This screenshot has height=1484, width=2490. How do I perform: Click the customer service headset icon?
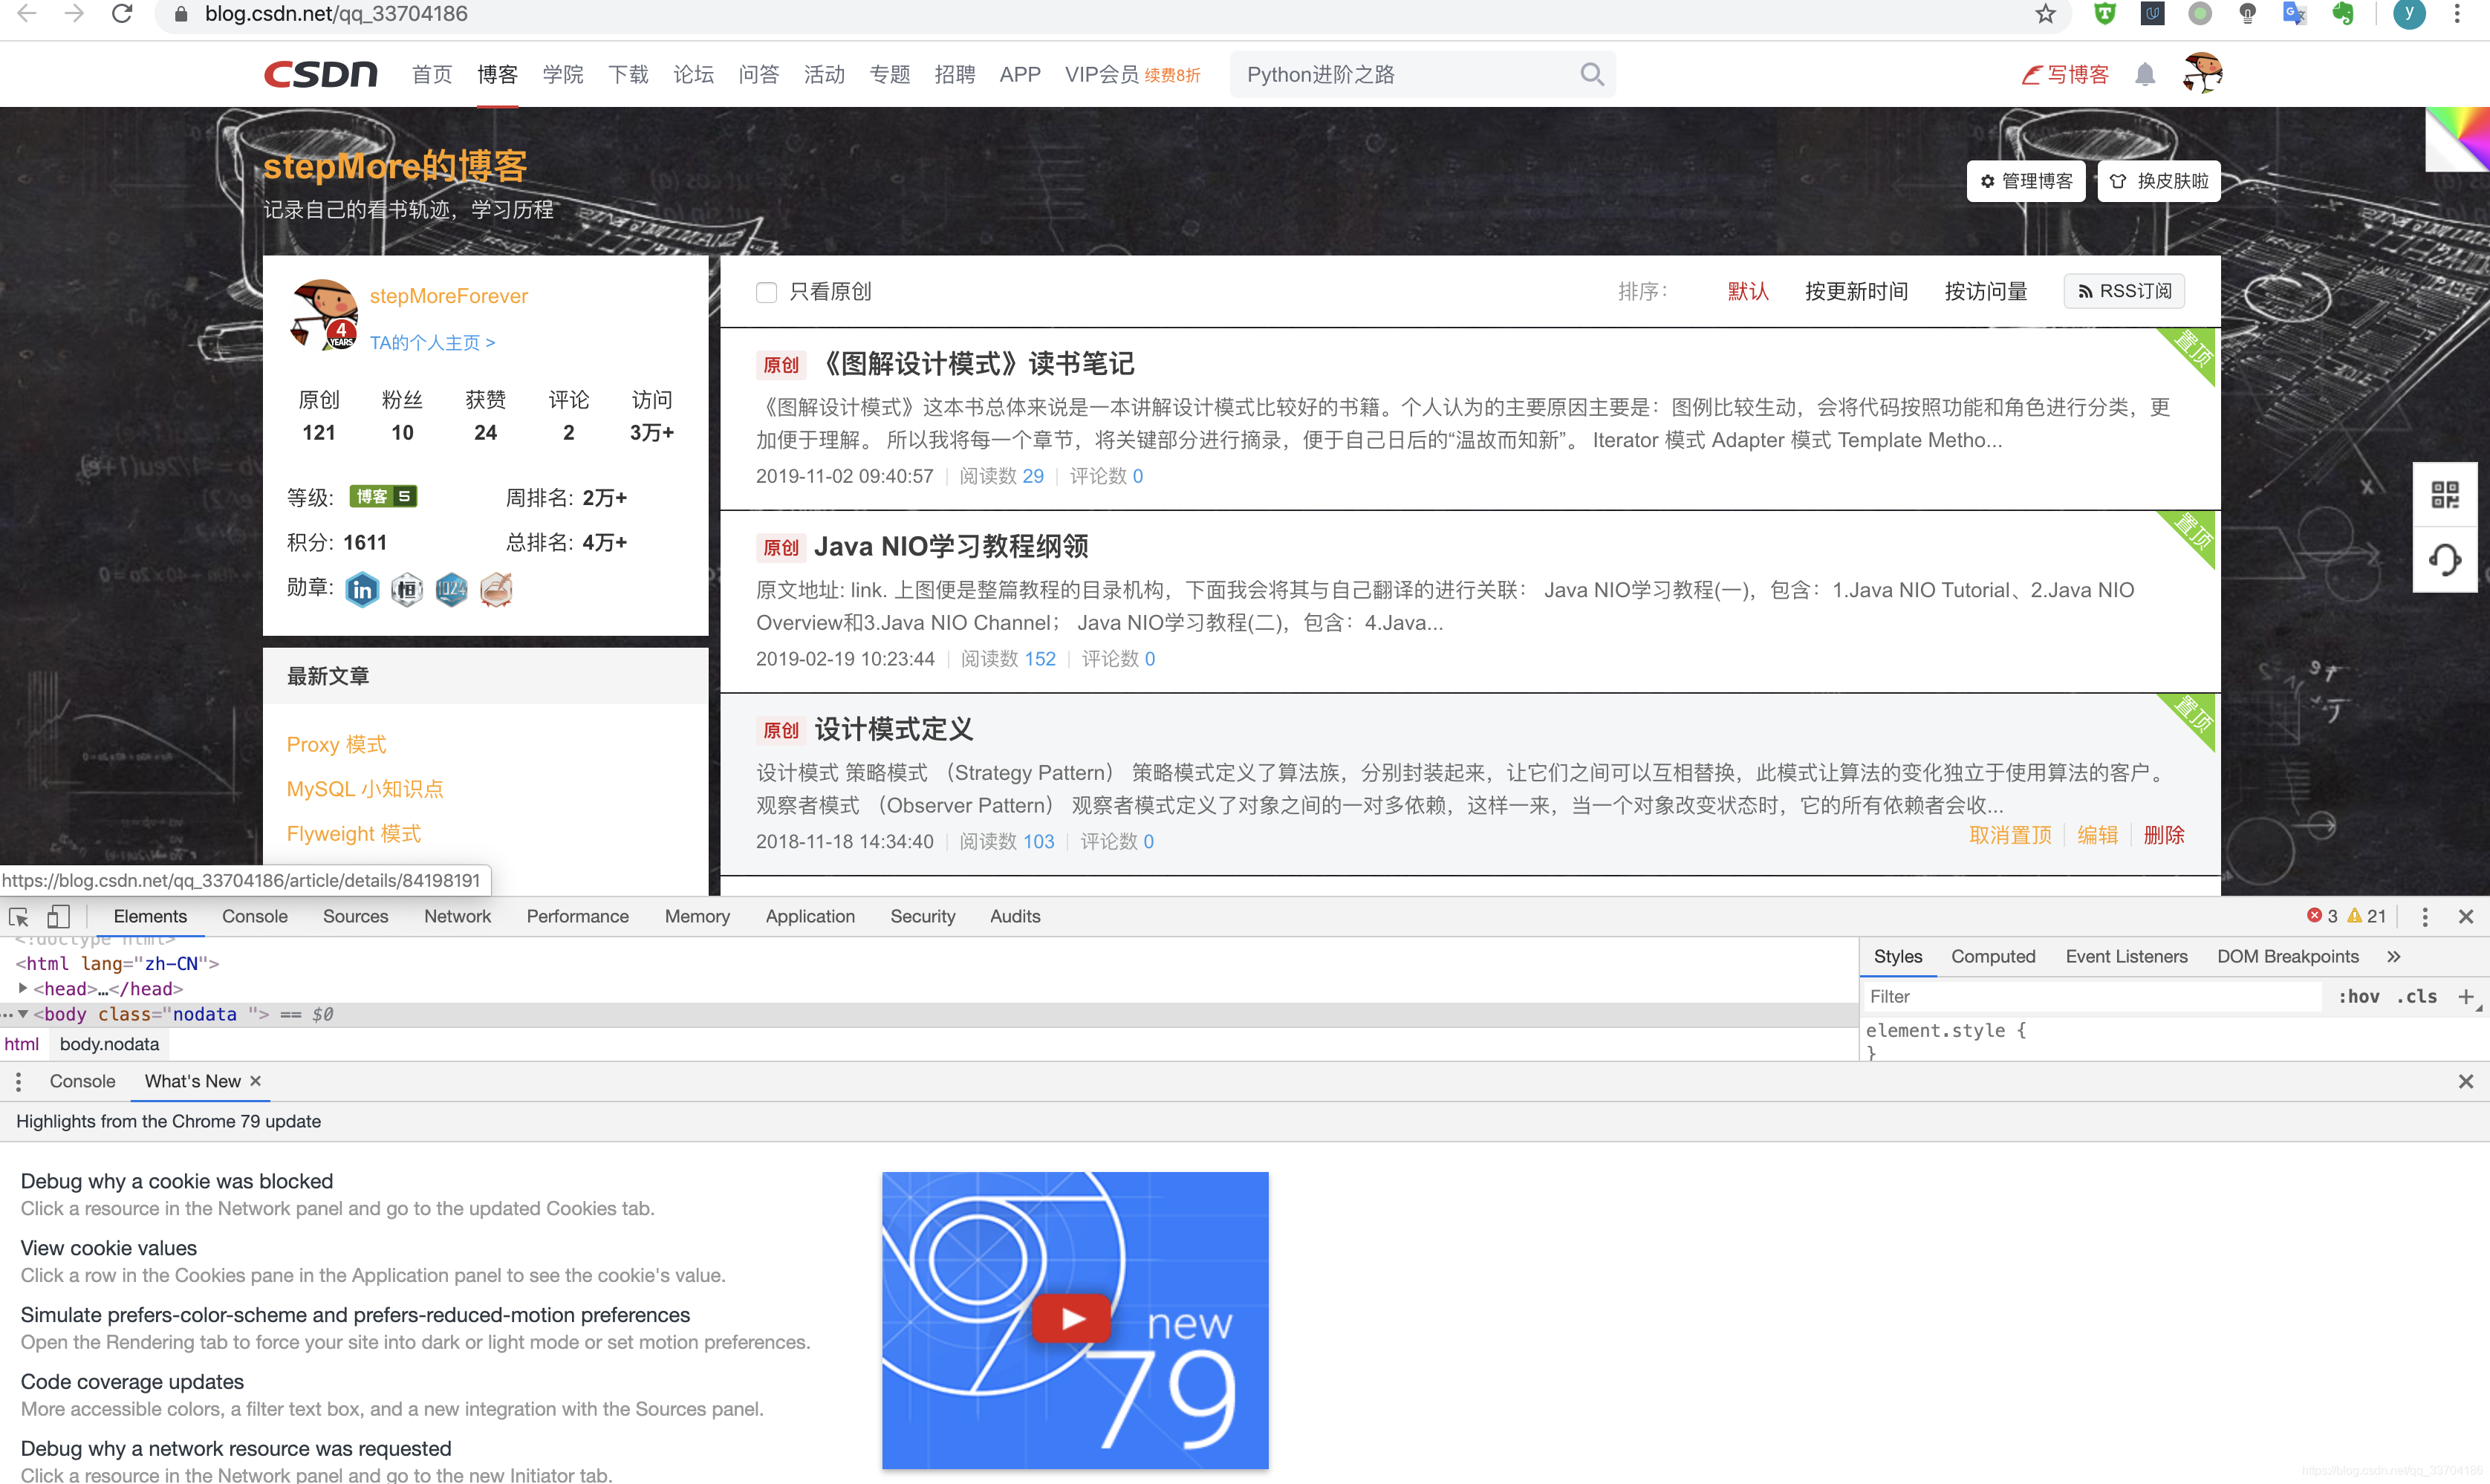(2444, 560)
